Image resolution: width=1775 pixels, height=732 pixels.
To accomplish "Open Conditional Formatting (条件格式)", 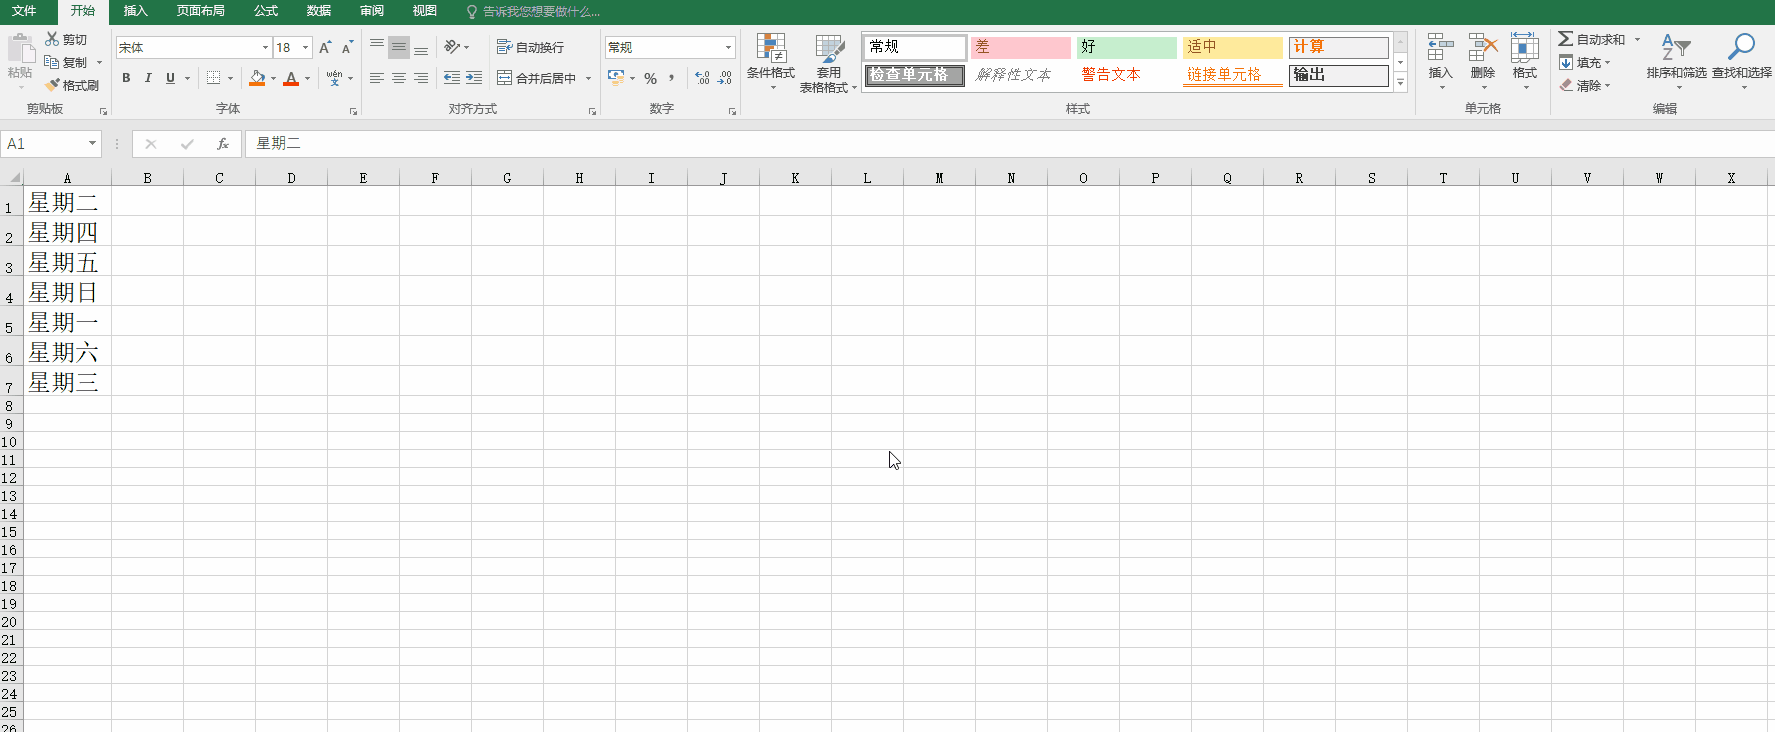I will (x=771, y=62).
